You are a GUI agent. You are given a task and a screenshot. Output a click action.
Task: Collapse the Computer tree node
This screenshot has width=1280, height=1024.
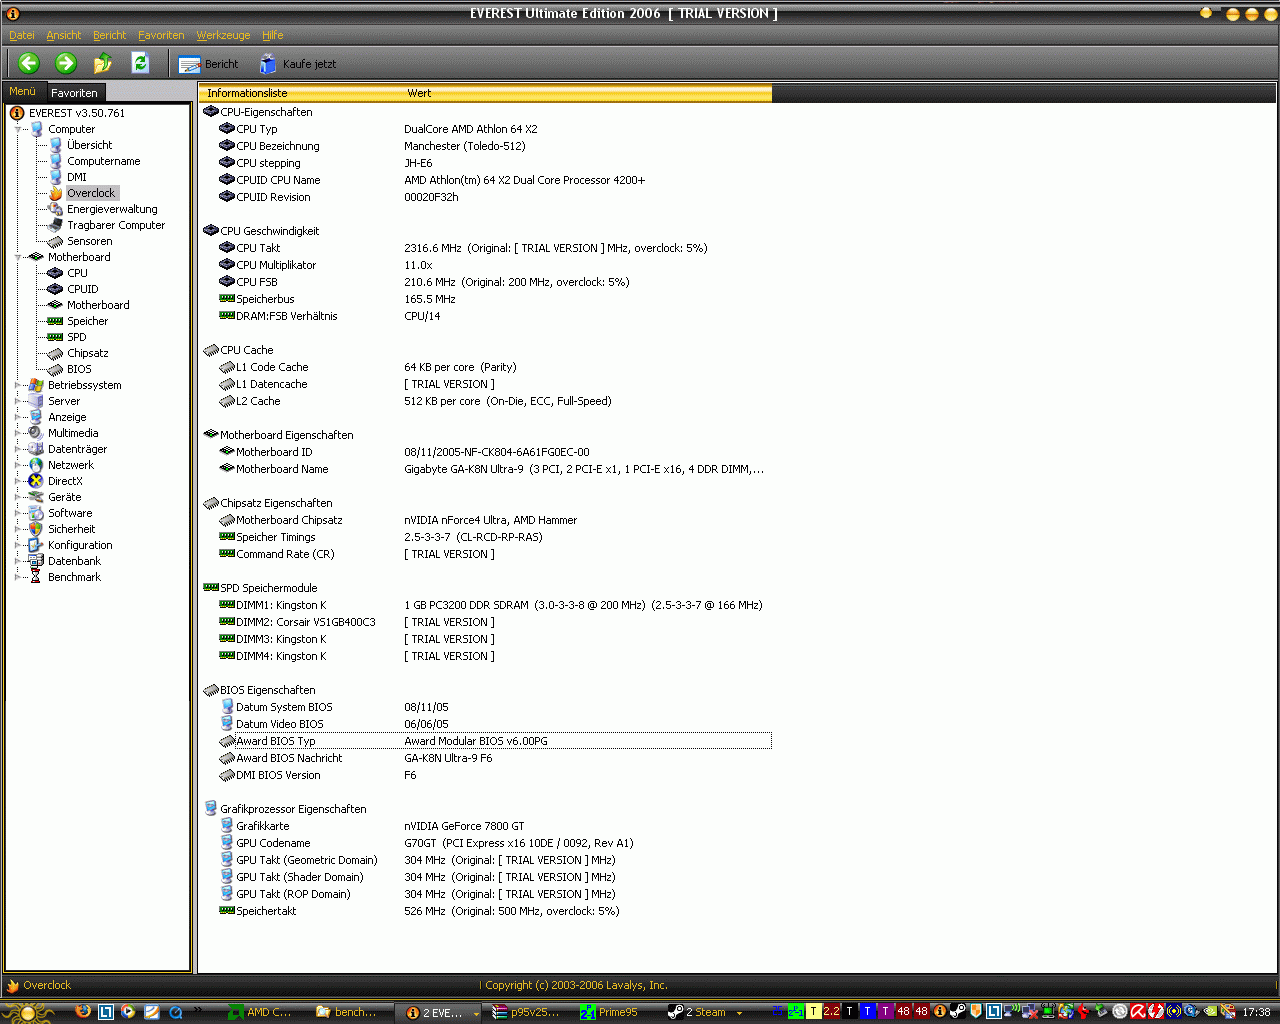click(18, 129)
